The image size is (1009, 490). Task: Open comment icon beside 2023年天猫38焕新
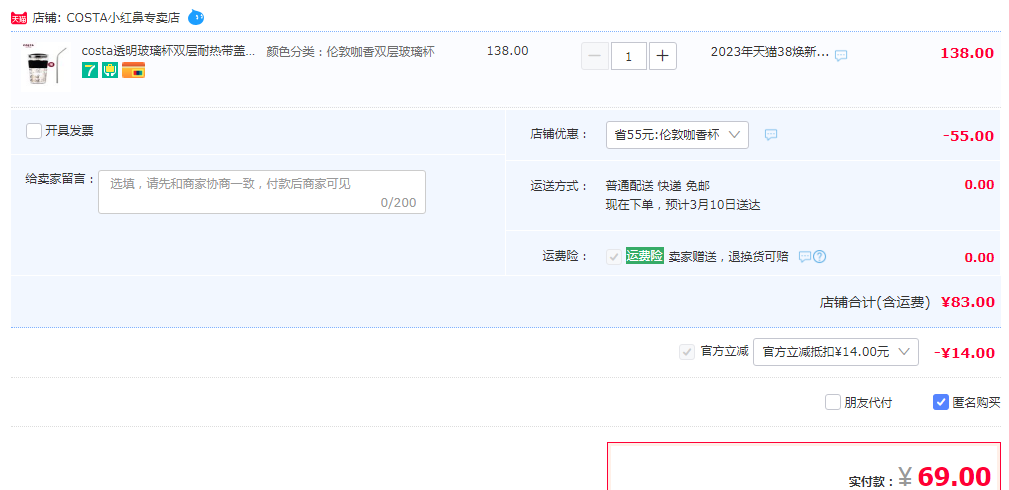[840, 55]
